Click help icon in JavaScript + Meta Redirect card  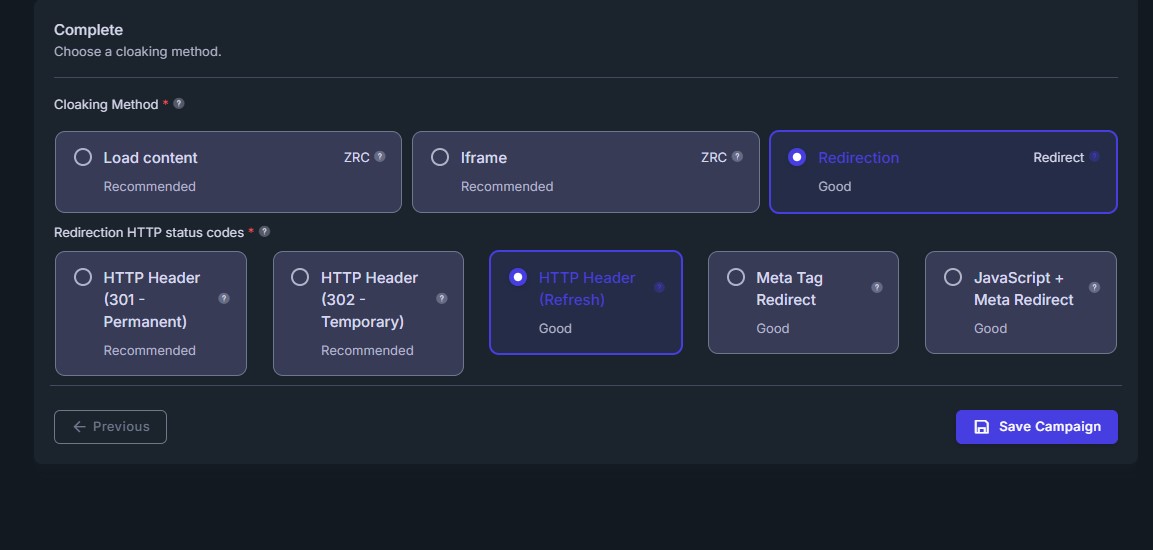[1094, 288]
